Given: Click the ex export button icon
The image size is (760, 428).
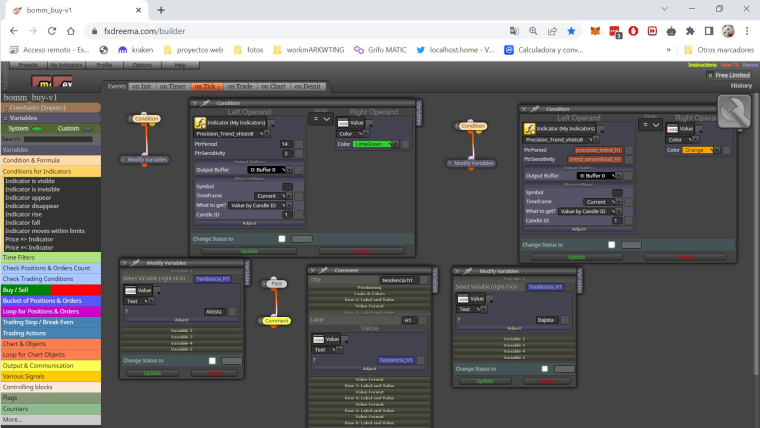Looking at the screenshot, I should click(x=63, y=82).
